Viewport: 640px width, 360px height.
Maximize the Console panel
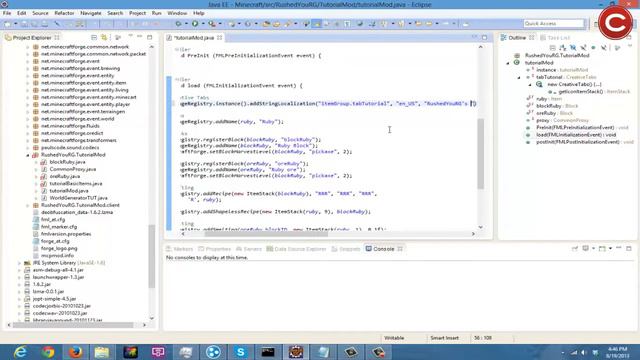click(629, 248)
